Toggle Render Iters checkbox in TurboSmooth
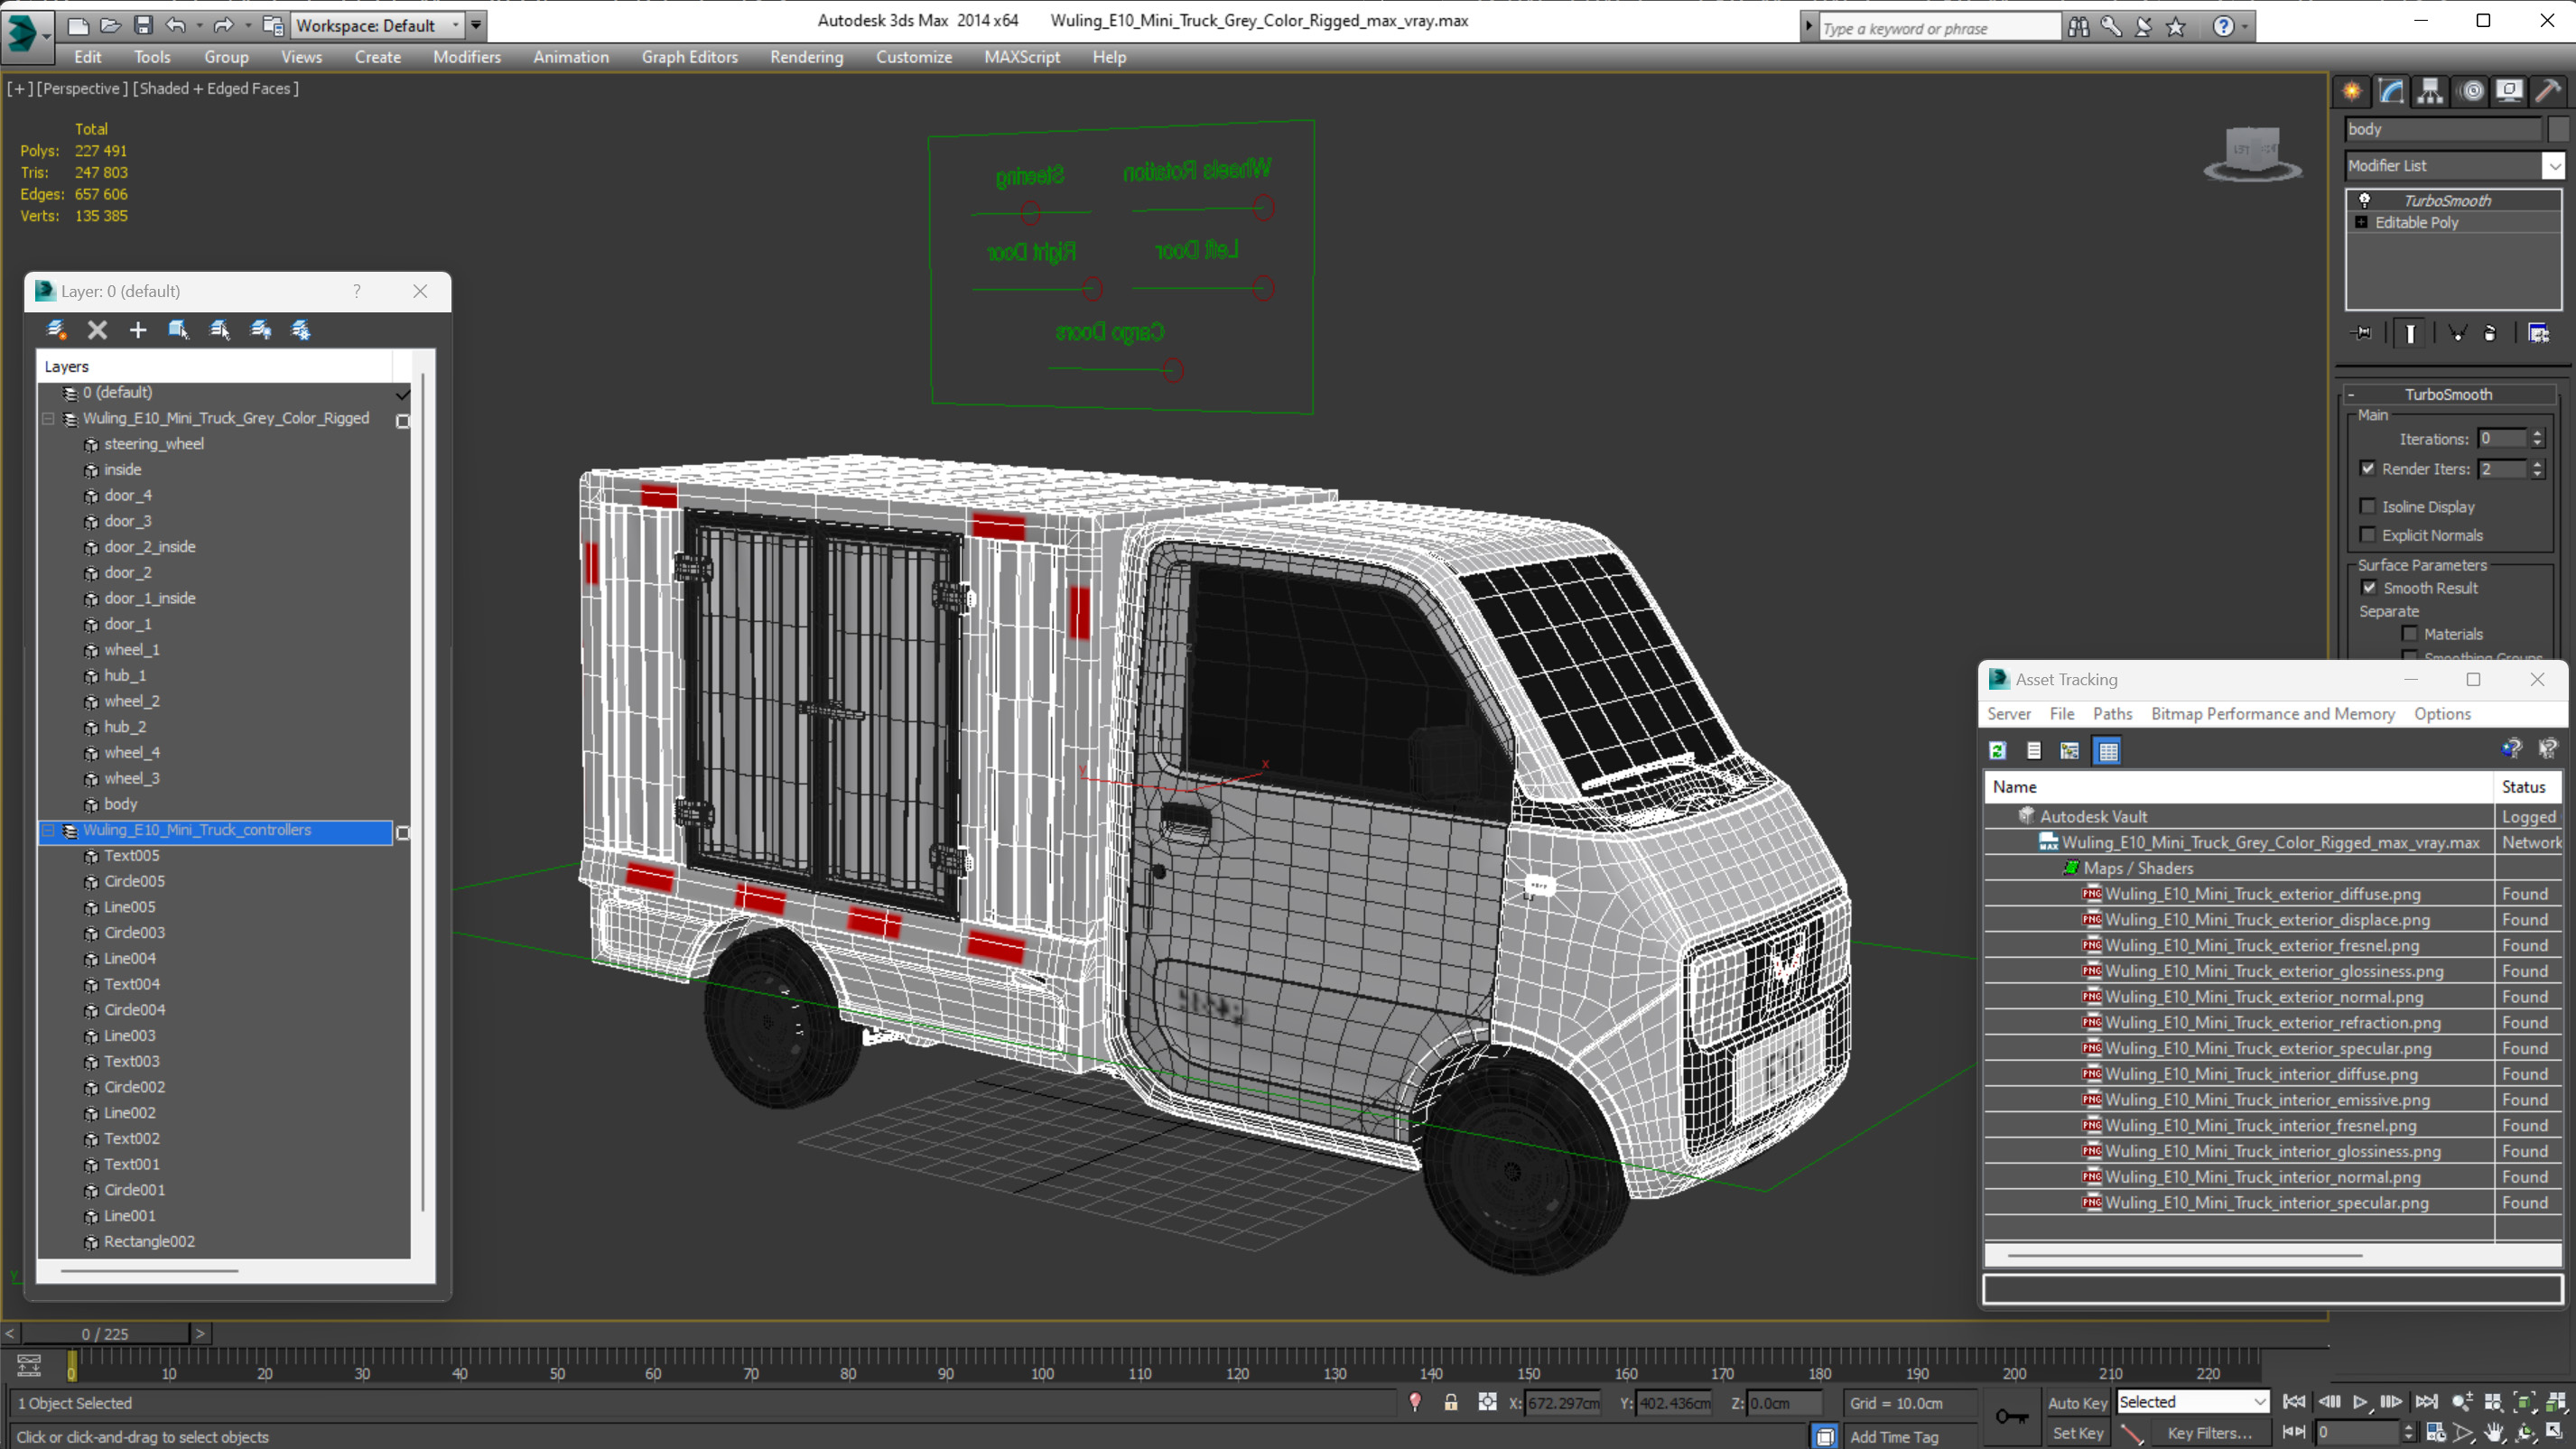 (x=2367, y=469)
